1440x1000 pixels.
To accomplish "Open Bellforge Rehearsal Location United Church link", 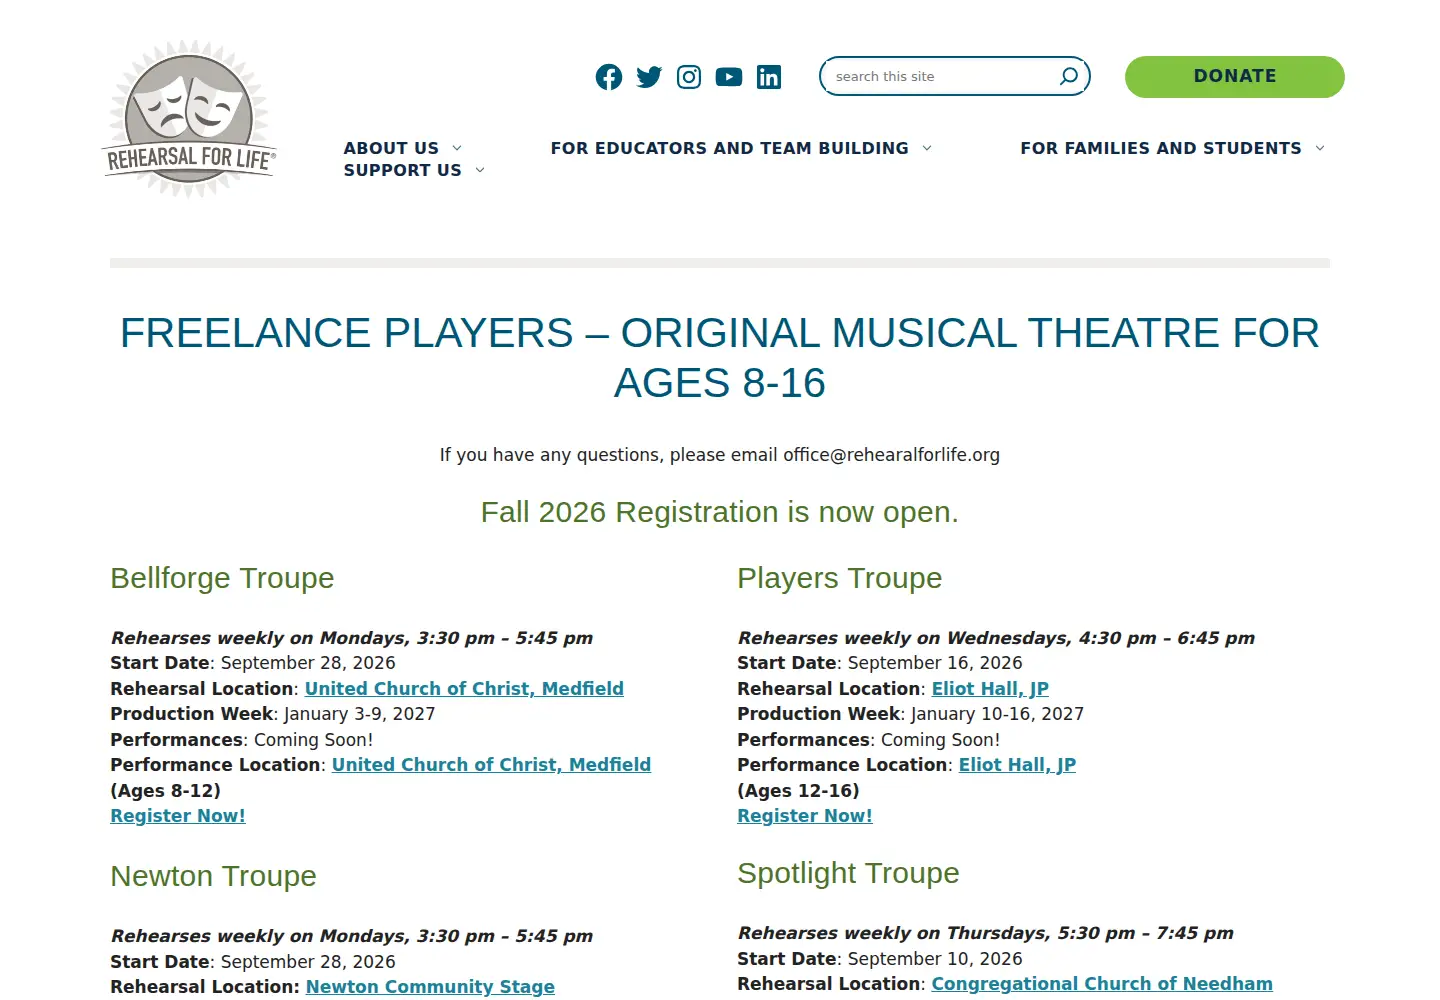I will [464, 689].
